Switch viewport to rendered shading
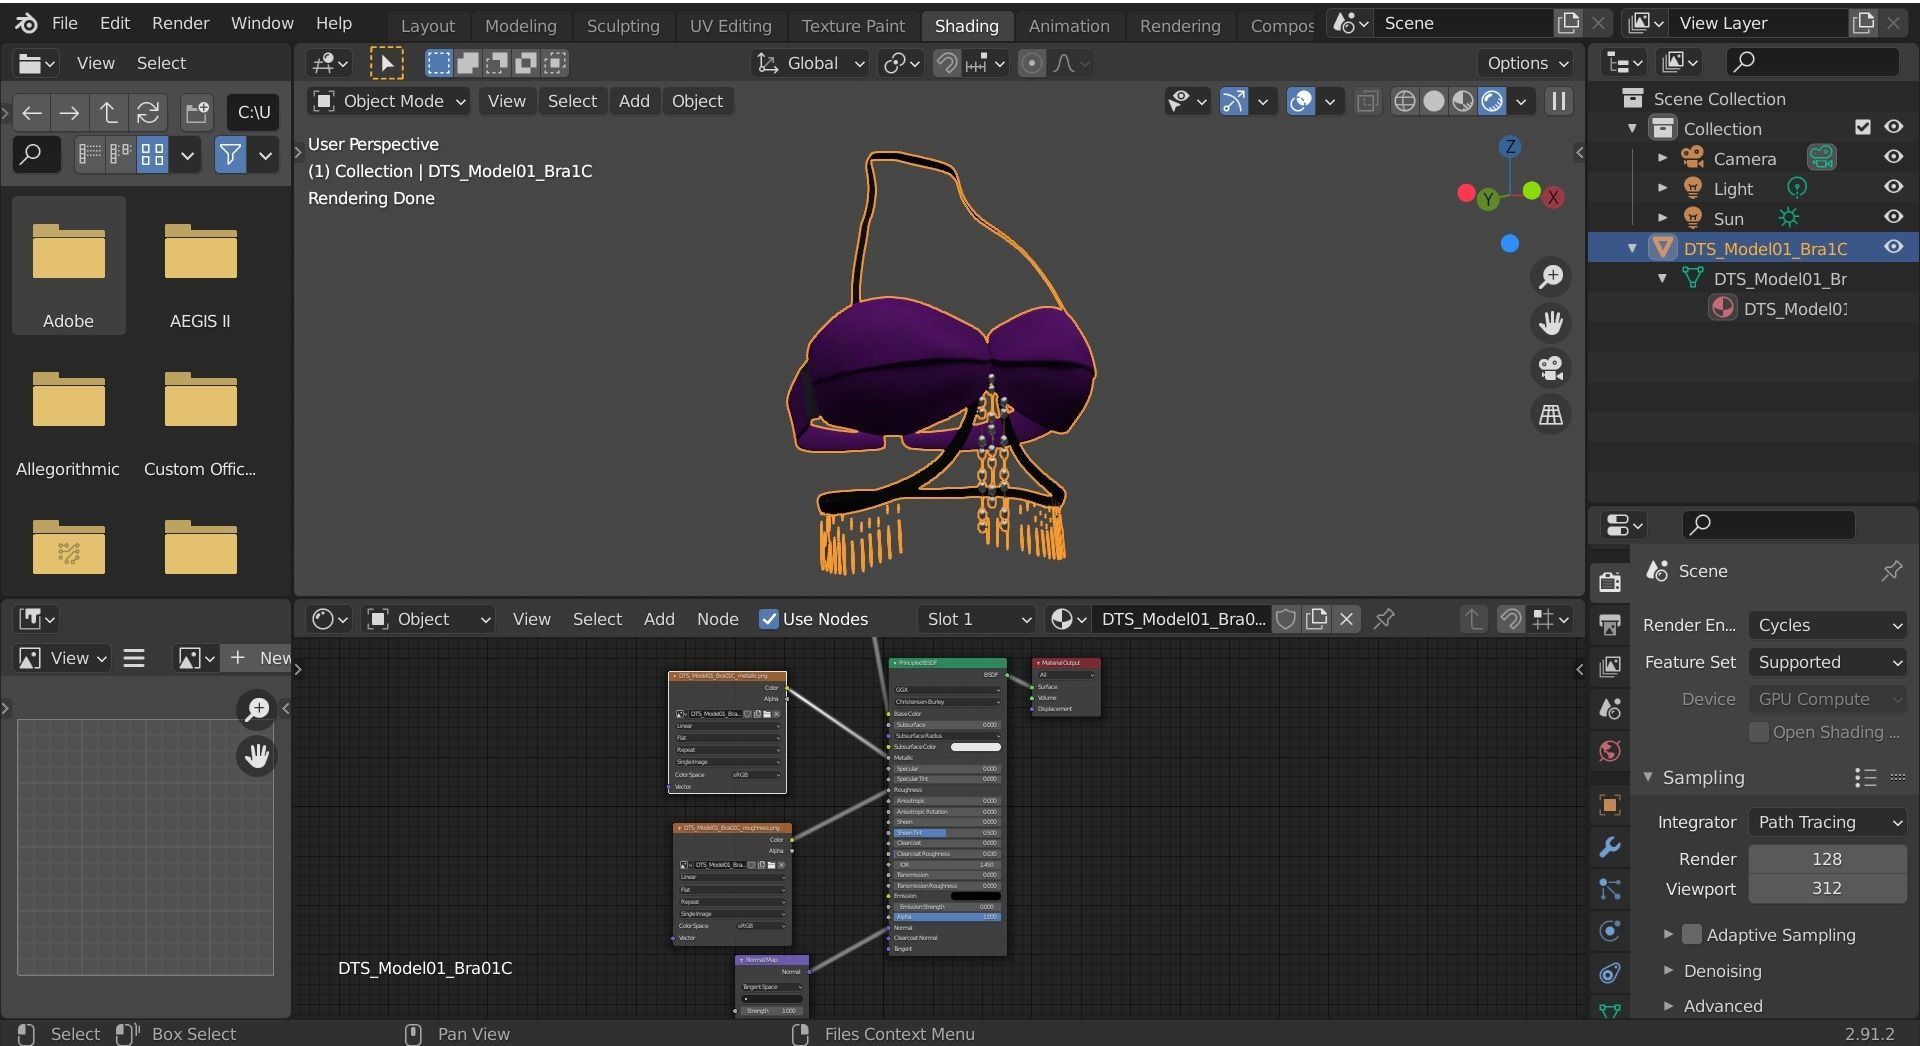The width and height of the screenshot is (1920, 1046). click(1491, 101)
